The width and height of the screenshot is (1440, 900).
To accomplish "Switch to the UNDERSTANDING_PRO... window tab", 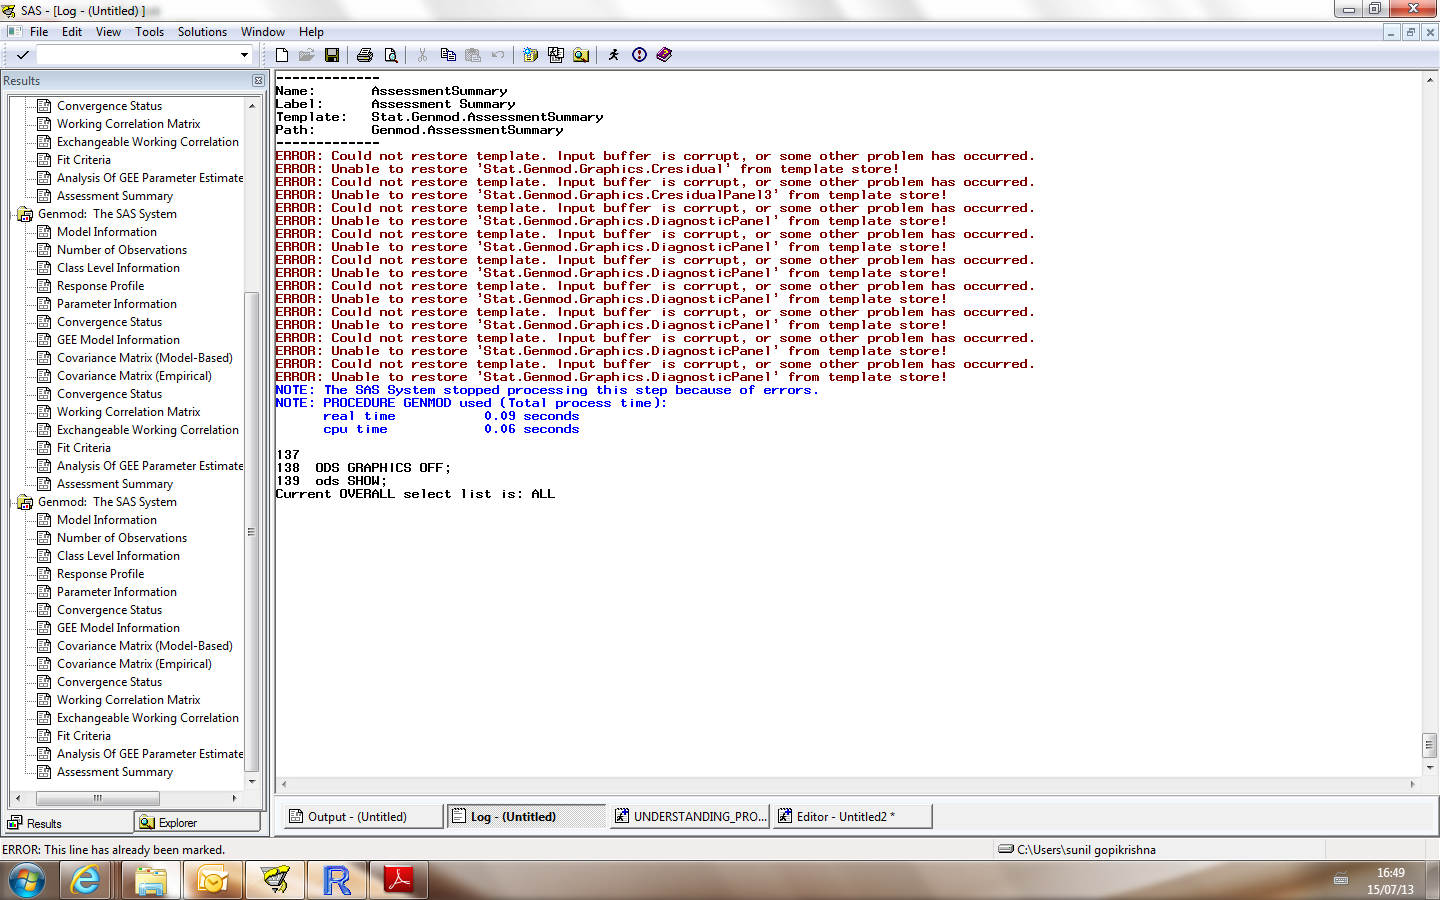I will pyautogui.click(x=690, y=817).
